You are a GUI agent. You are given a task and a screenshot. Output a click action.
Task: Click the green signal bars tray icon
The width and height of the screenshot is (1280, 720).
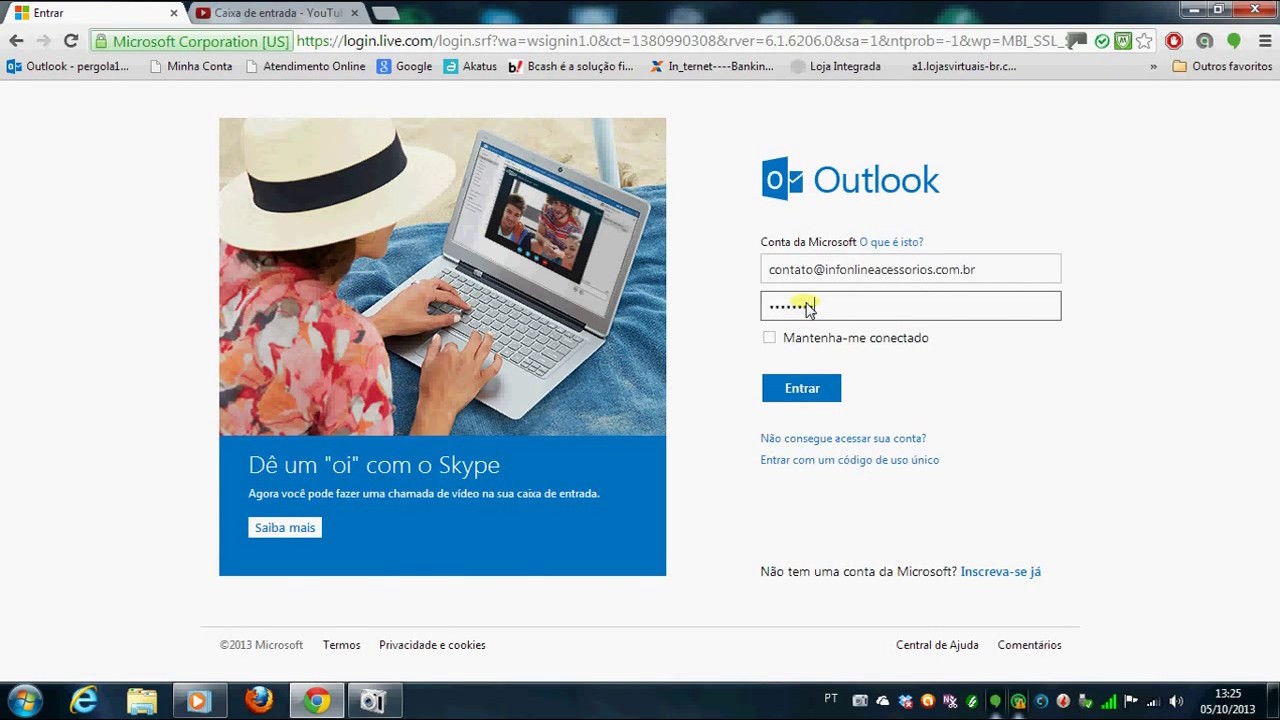click(x=1109, y=701)
